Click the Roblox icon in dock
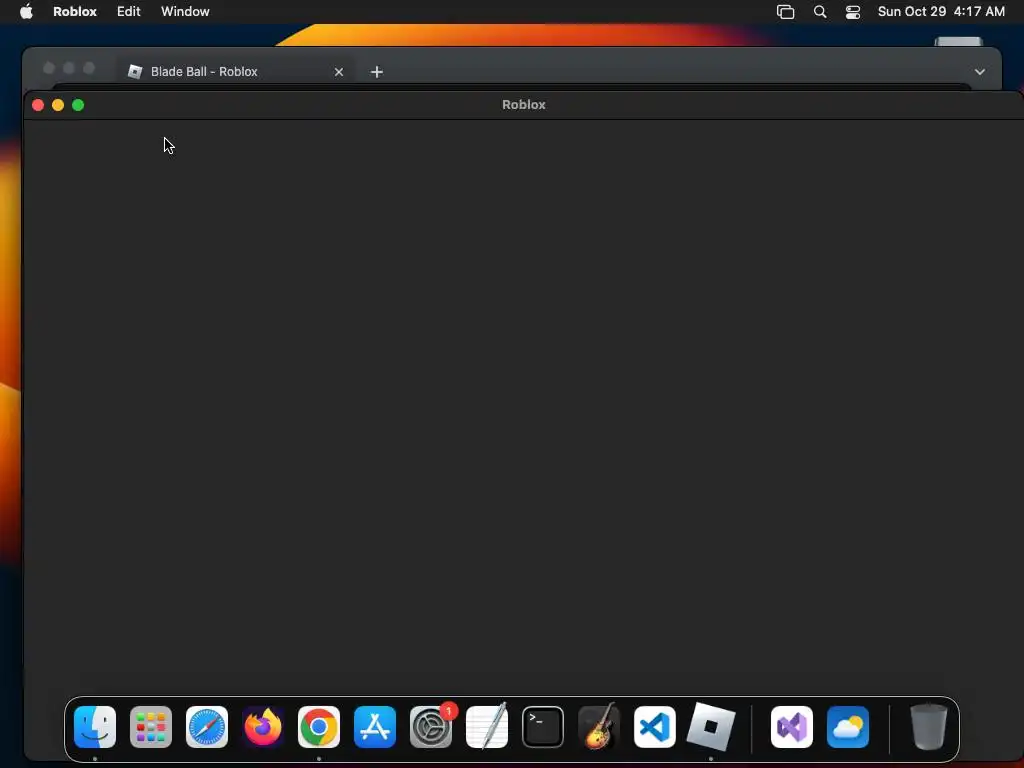Image resolution: width=1024 pixels, height=768 pixels. pyautogui.click(x=711, y=727)
